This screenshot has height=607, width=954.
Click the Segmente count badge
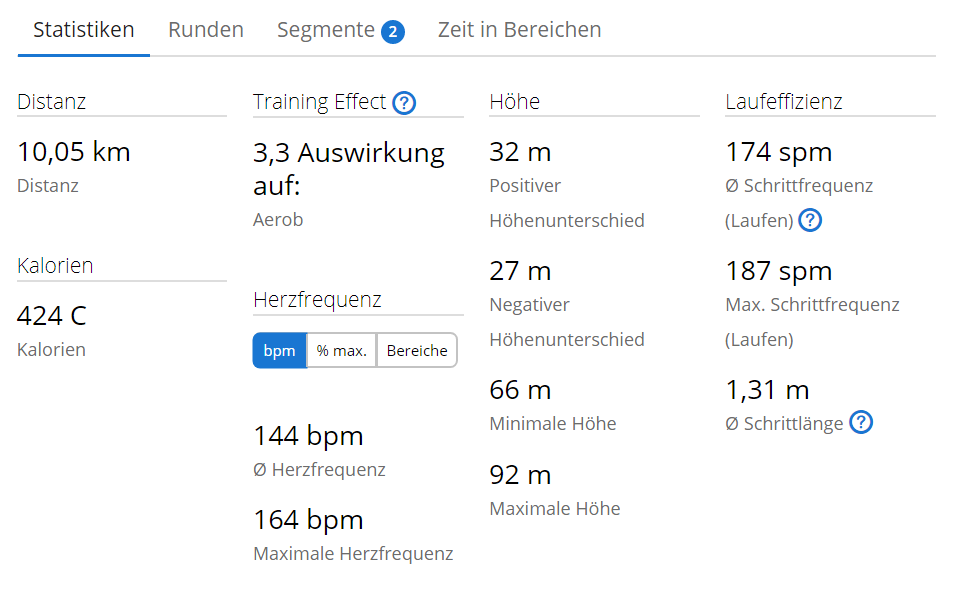[393, 32]
